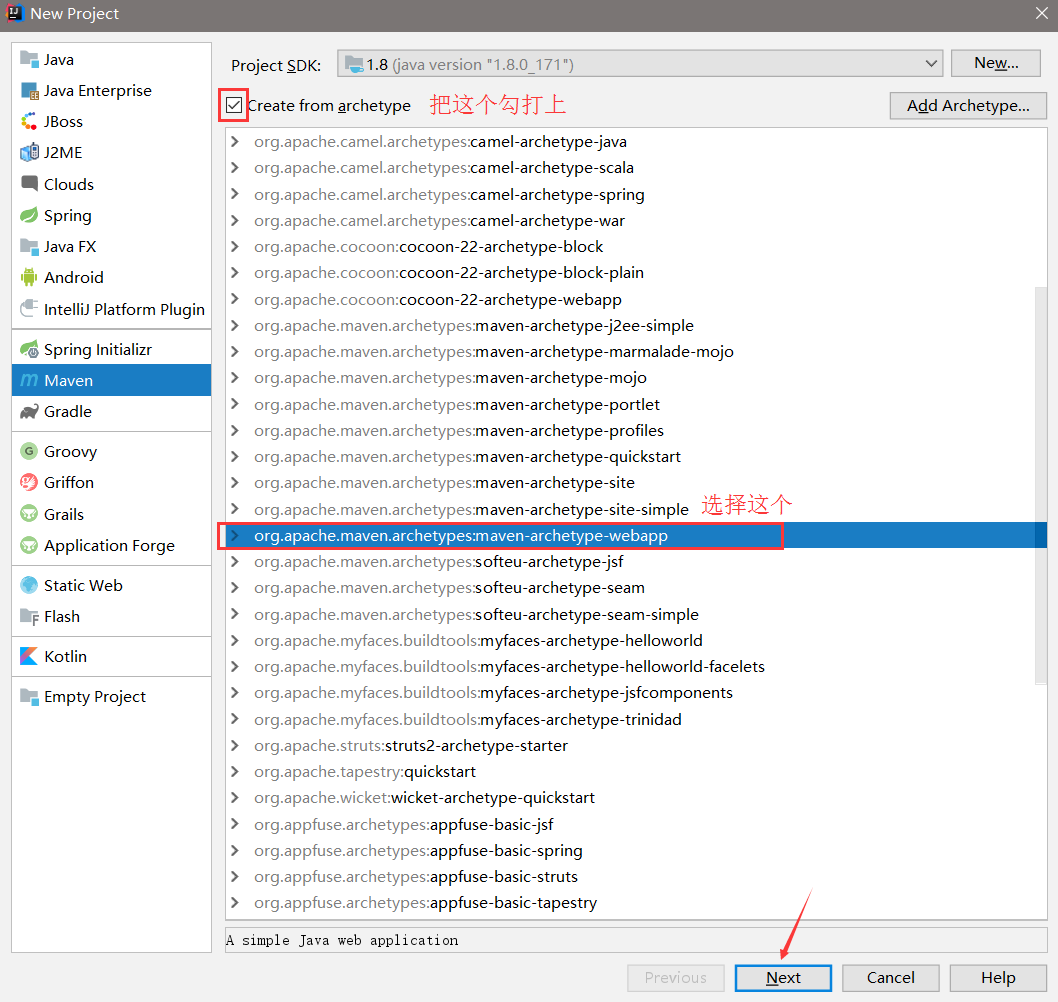This screenshot has height=1002, width=1058.
Task: Expand struts2-archetype-starter node
Action: coord(235,746)
